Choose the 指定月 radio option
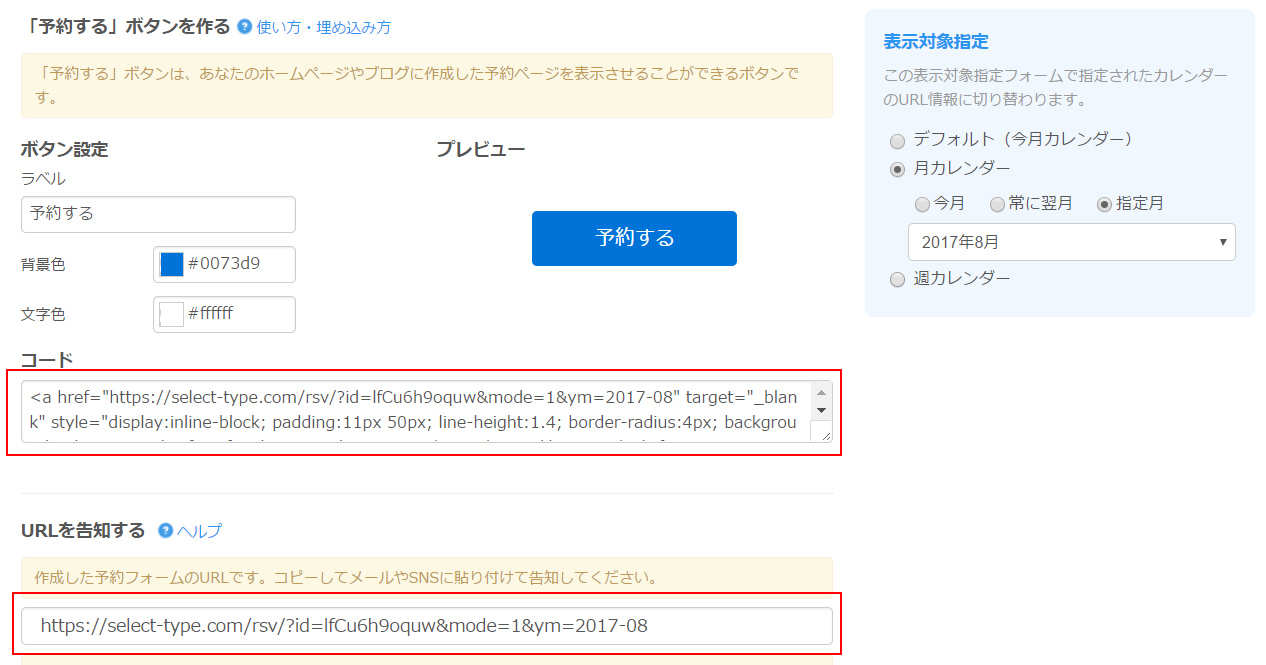 (1104, 204)
